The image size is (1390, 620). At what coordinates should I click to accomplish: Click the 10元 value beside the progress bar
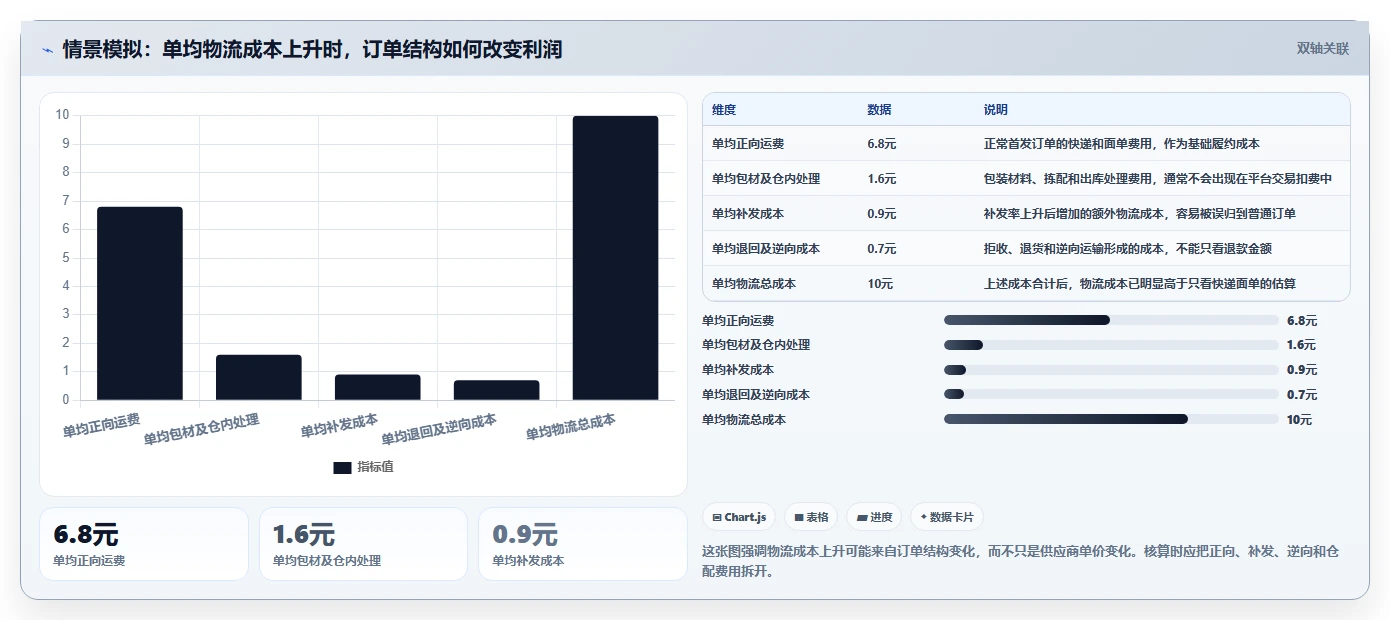click(x=1300, y=420)
